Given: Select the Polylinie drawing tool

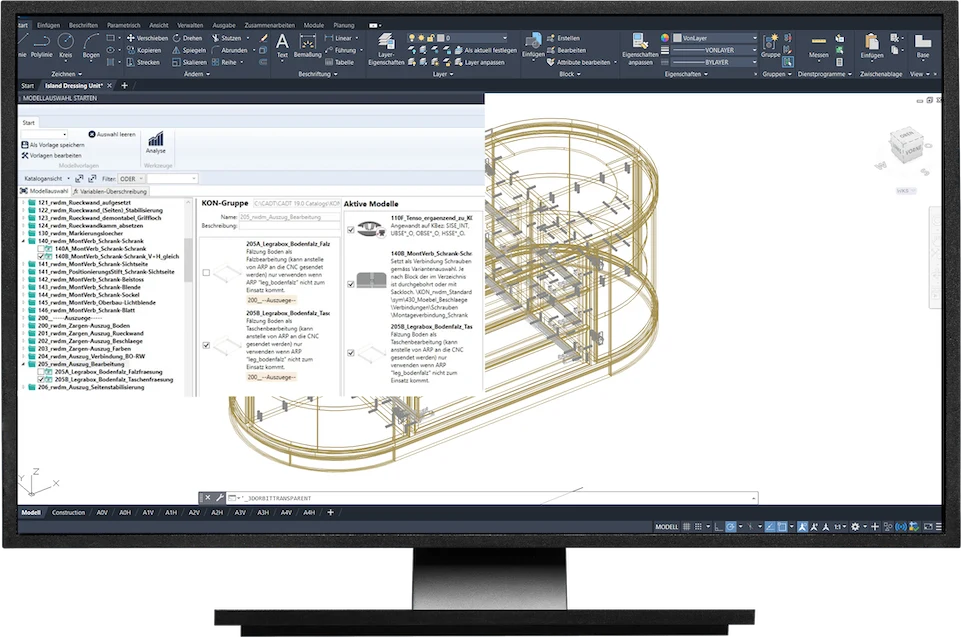Looking at the screenshot, I should pos(42,46).
